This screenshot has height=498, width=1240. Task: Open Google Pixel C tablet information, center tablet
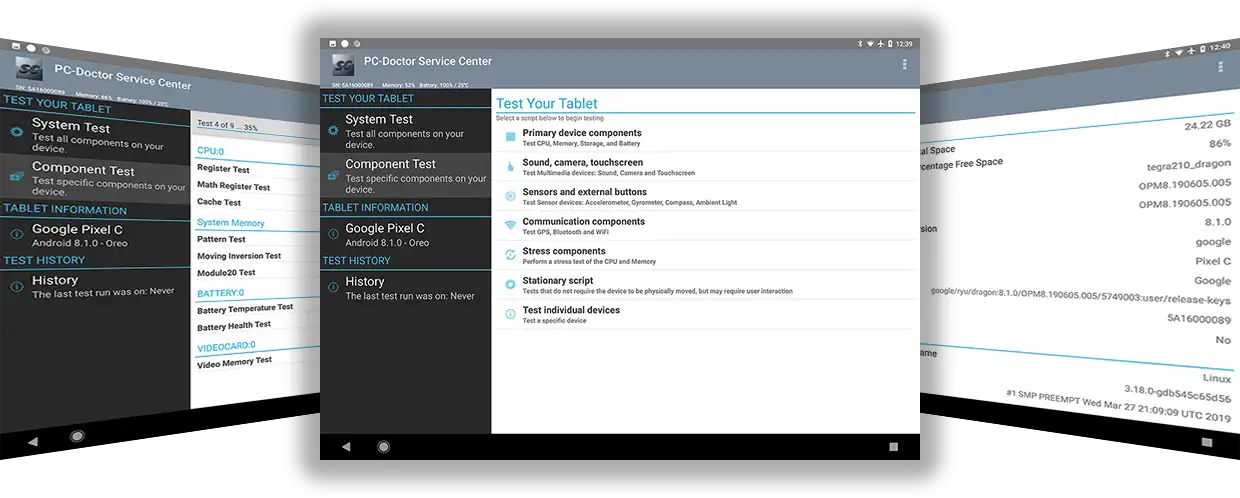pyautogui.click(x=405, y=235)
